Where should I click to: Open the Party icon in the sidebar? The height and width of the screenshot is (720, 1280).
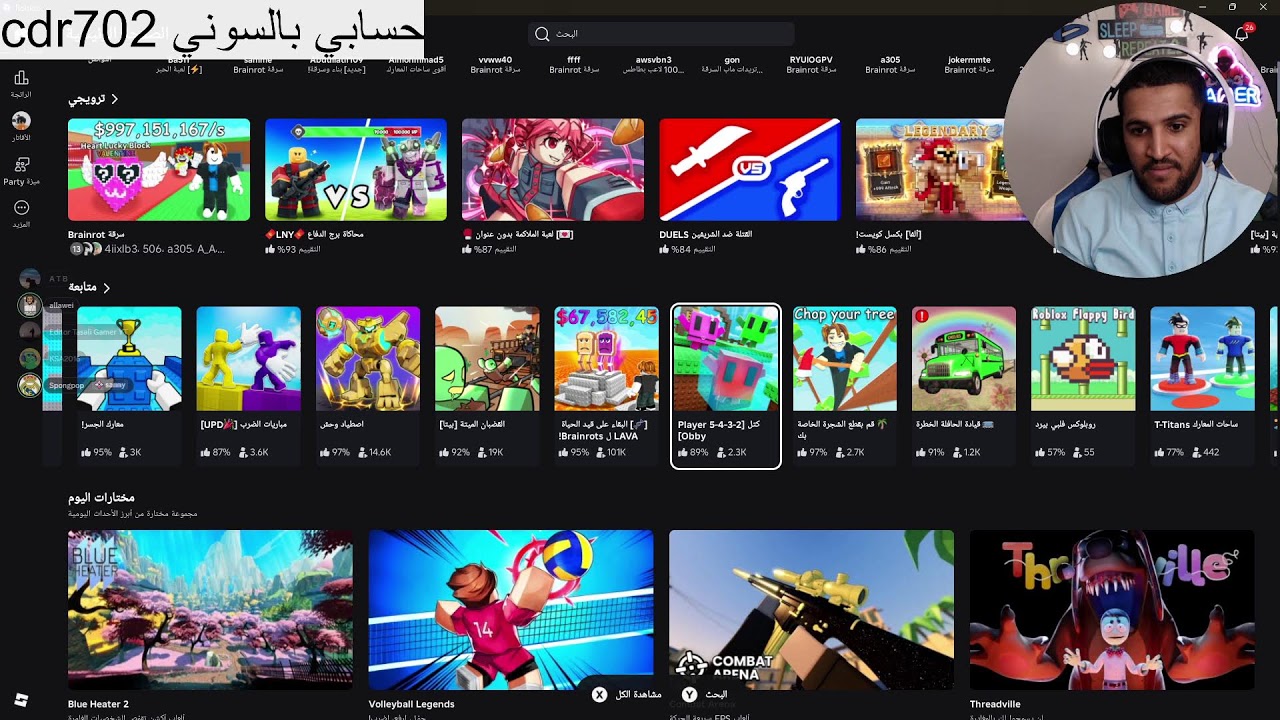21,164
